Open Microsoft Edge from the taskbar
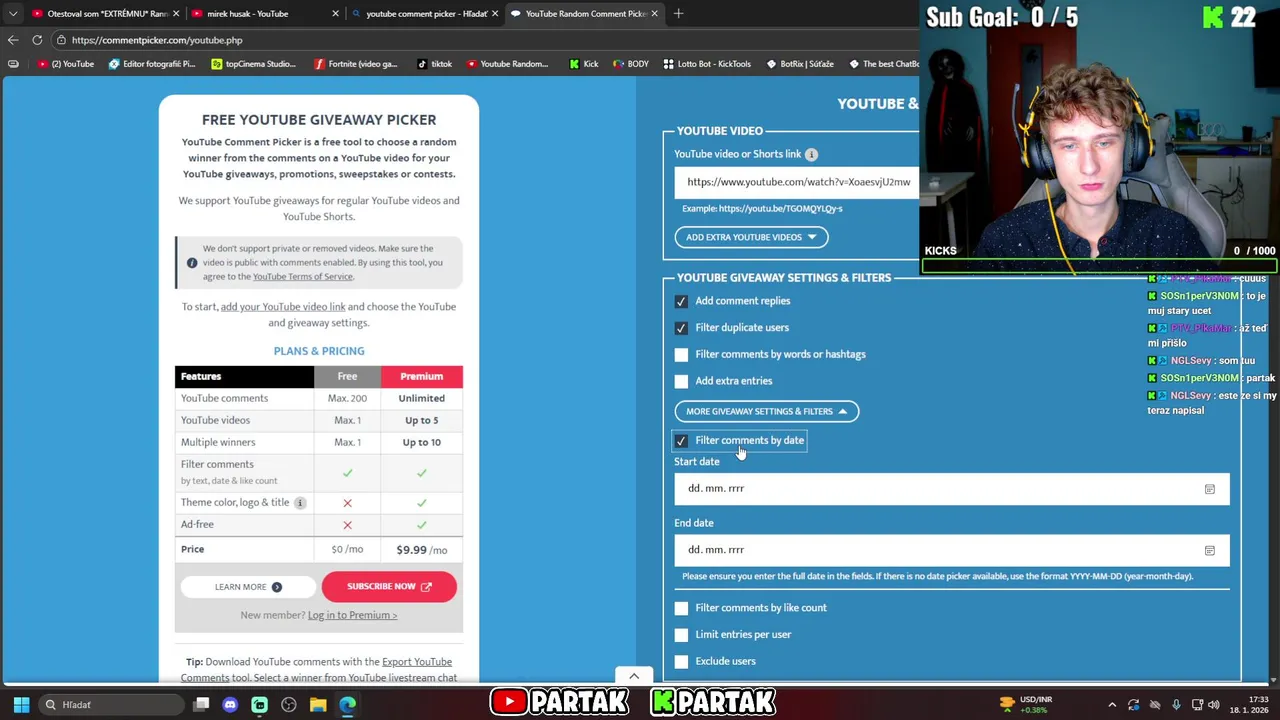 (x=347, y=705)
